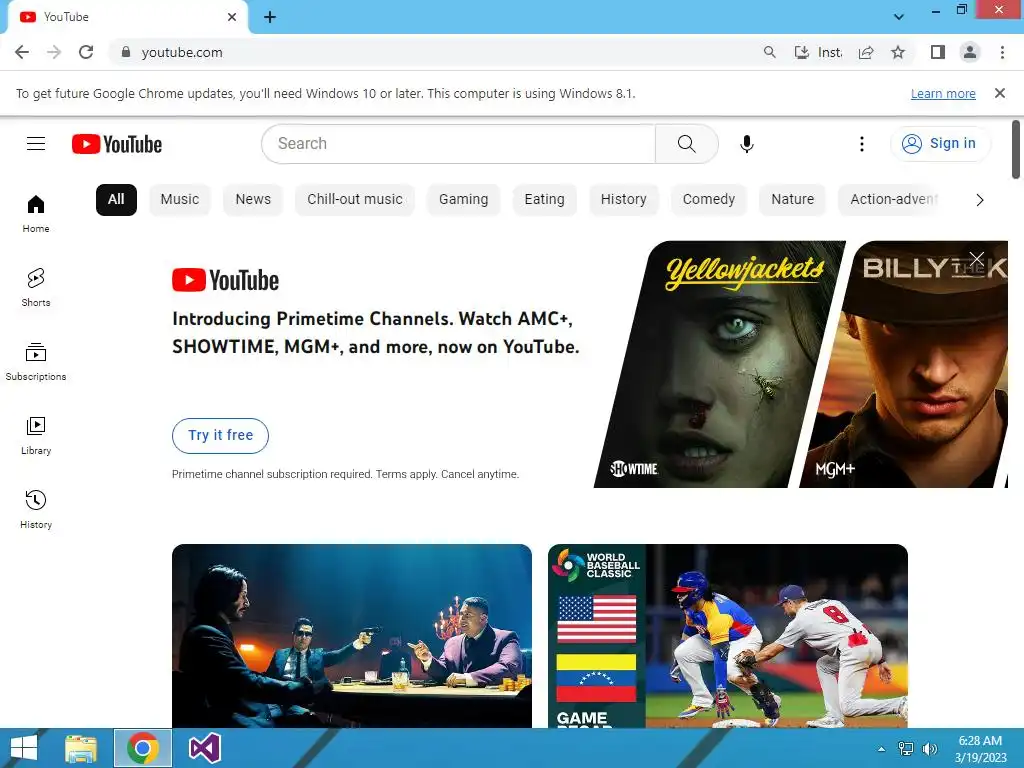Open the World Baseball Classic thumbnail
Image resolution: width=1024 pixels, height=768 pixels.
tap(728, 635)
